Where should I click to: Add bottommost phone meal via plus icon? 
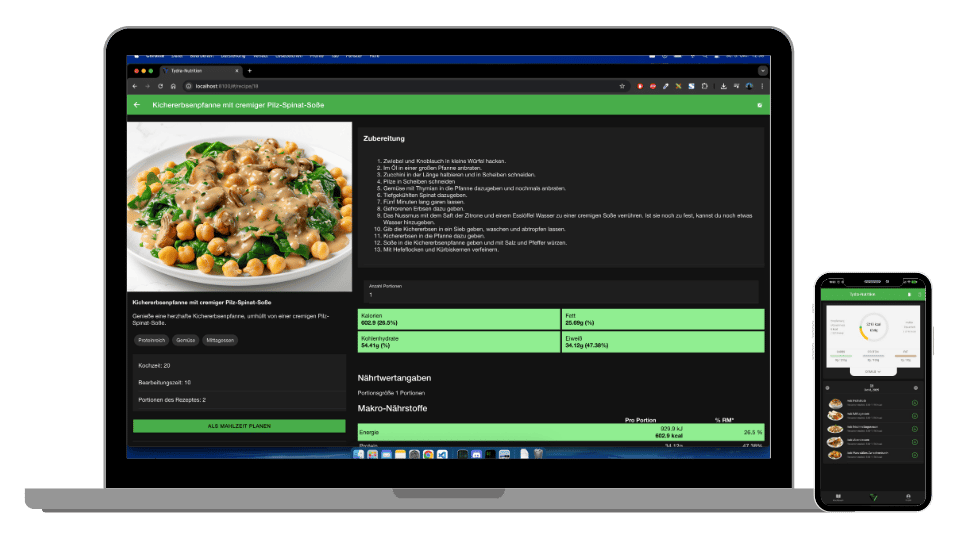915,455
